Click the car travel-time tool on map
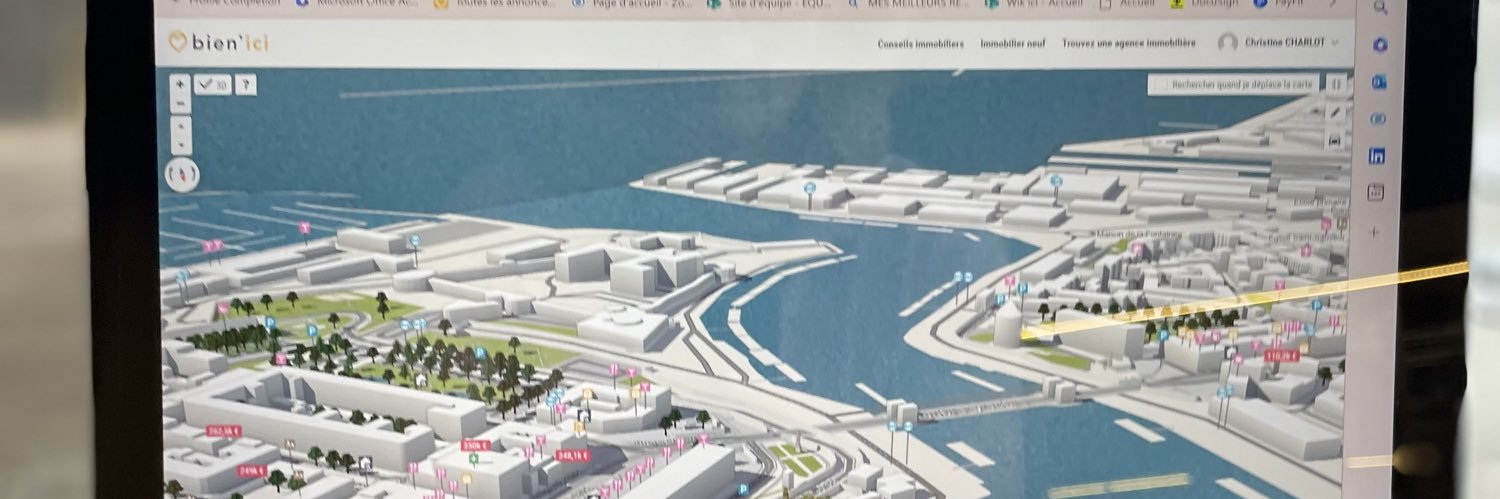Screen dimensions: 1500x499 [x=1336, y=140]
